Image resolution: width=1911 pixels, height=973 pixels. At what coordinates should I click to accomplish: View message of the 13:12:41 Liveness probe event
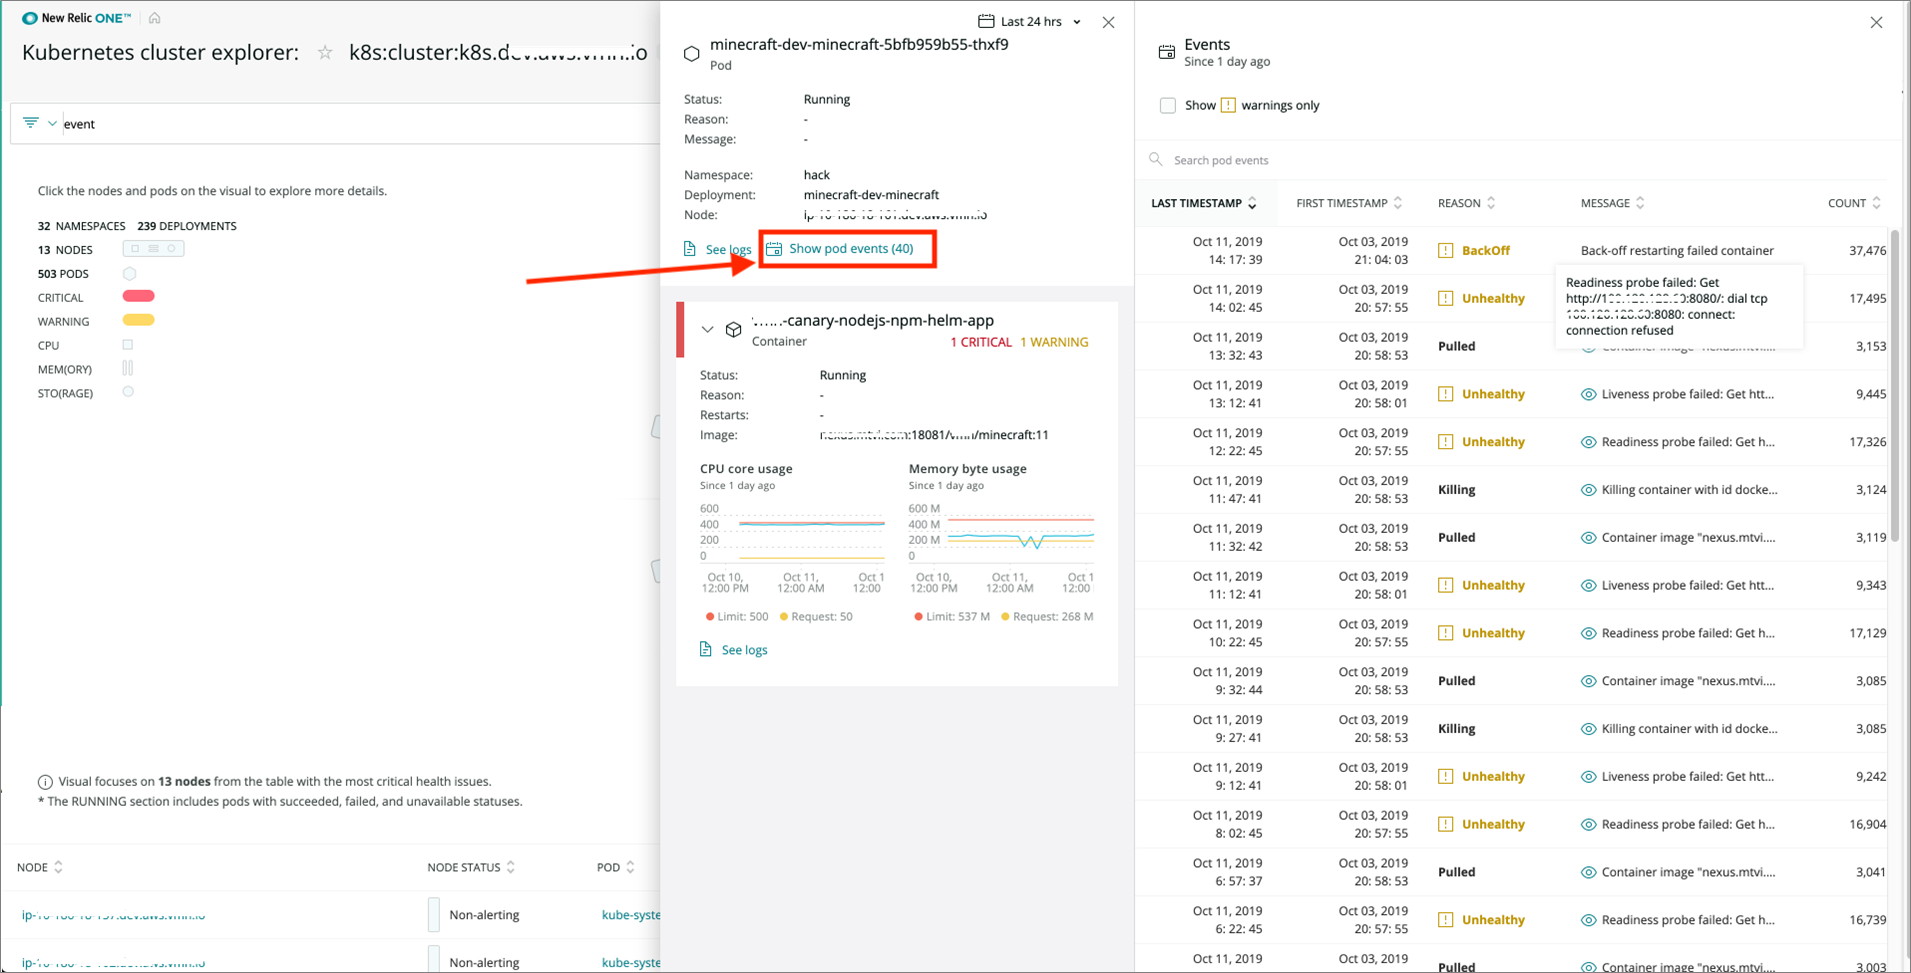coord(1588,394)
